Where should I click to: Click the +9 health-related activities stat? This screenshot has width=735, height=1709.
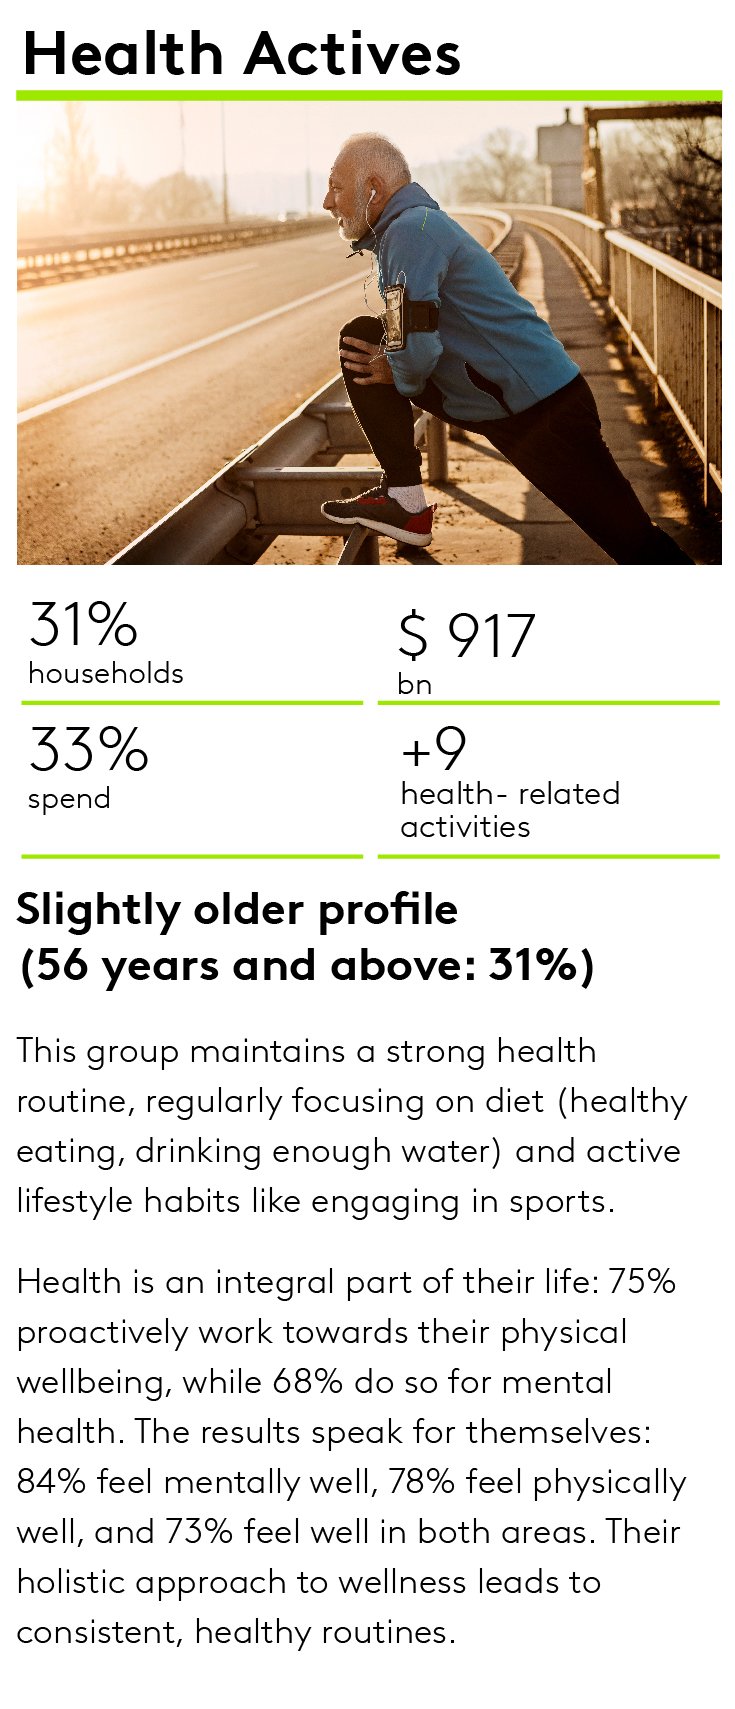tap(509, 783)
